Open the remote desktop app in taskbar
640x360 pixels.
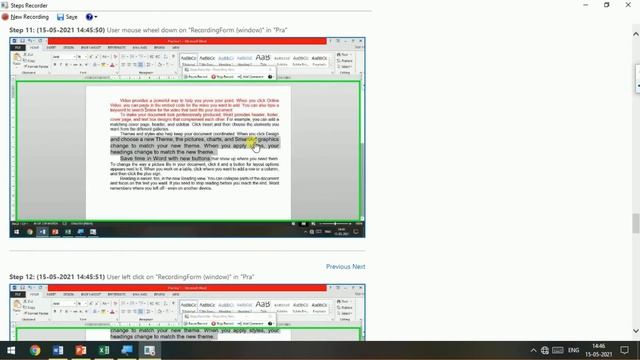tap(127, 350)
